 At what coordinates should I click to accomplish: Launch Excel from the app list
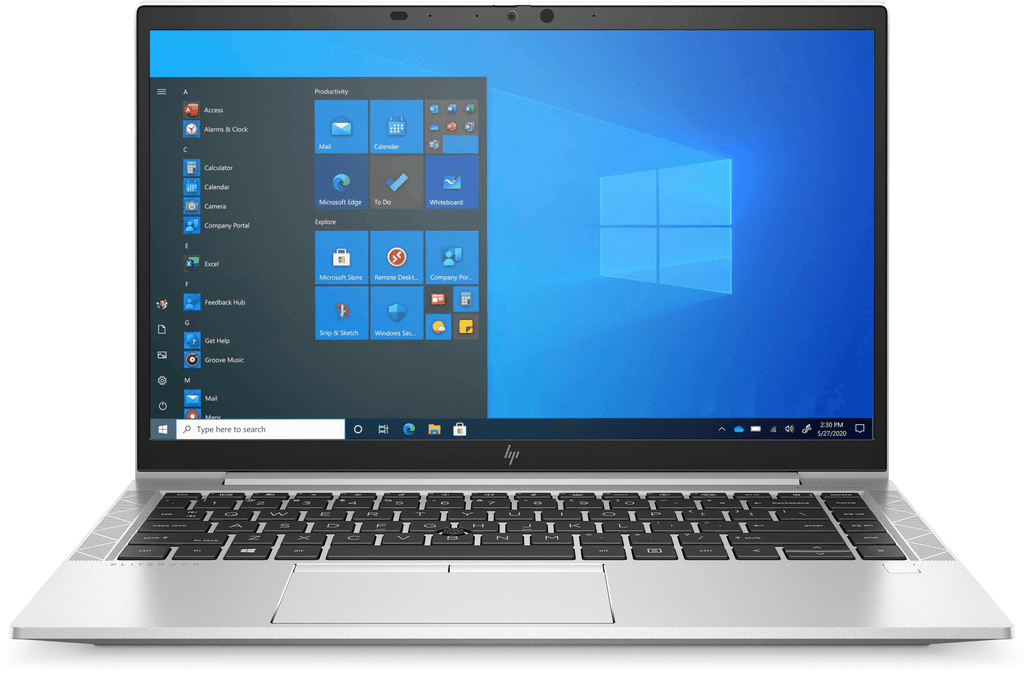pos(202,264)
